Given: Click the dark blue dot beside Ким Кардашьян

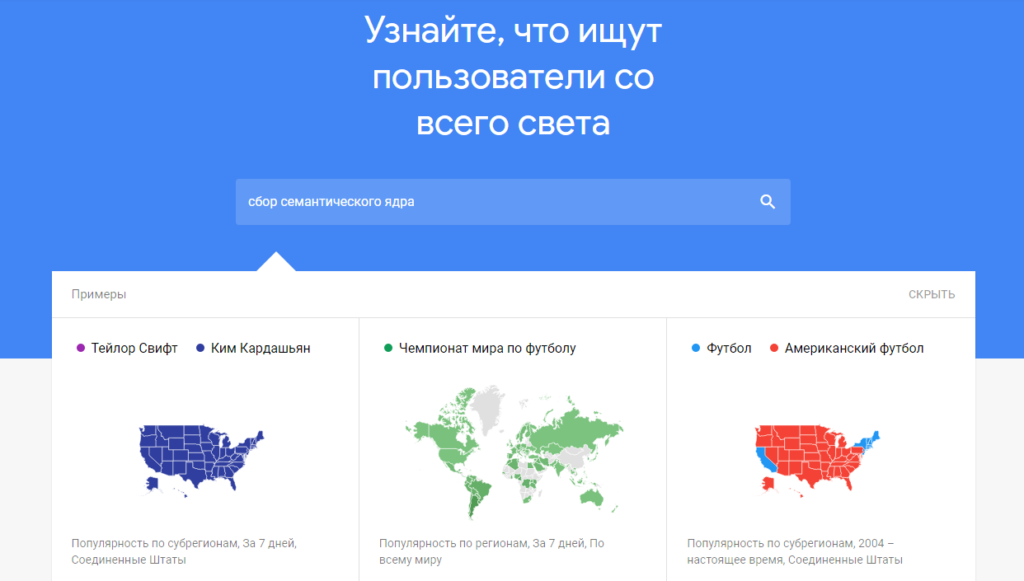Looking at the screenshot, I should click(x=200, y=348).
